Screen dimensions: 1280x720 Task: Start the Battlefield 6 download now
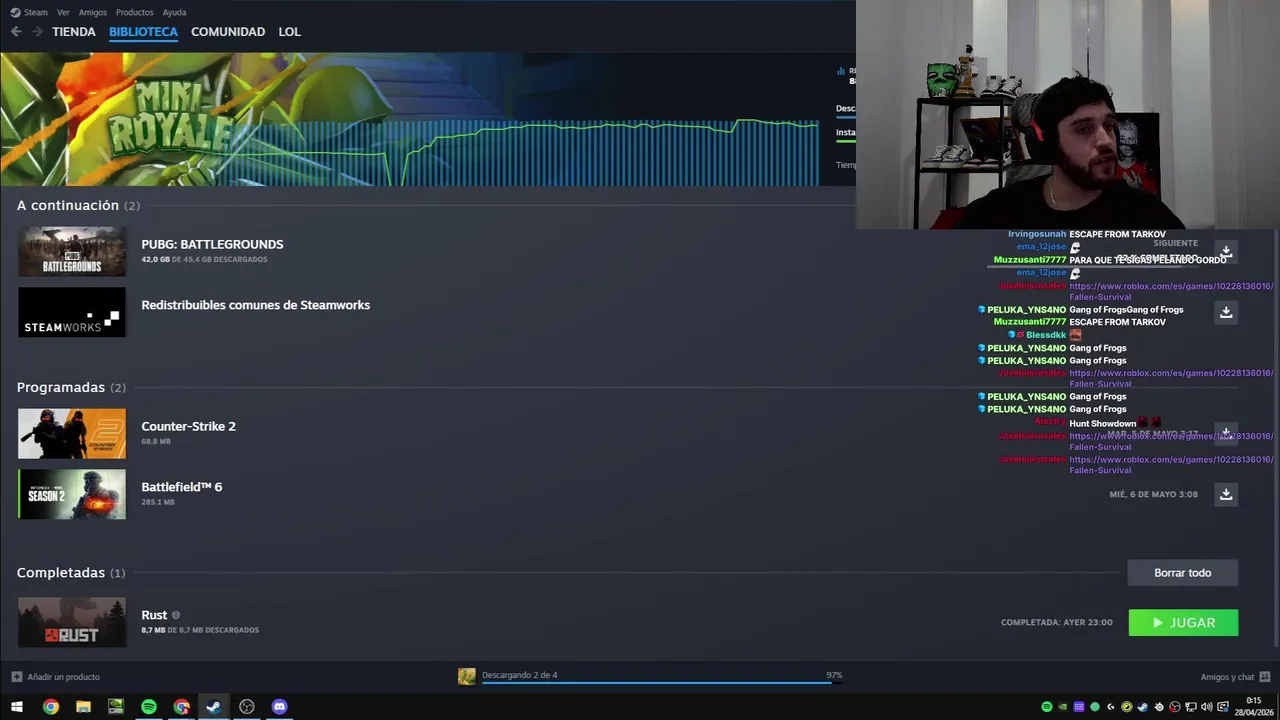1226,494
